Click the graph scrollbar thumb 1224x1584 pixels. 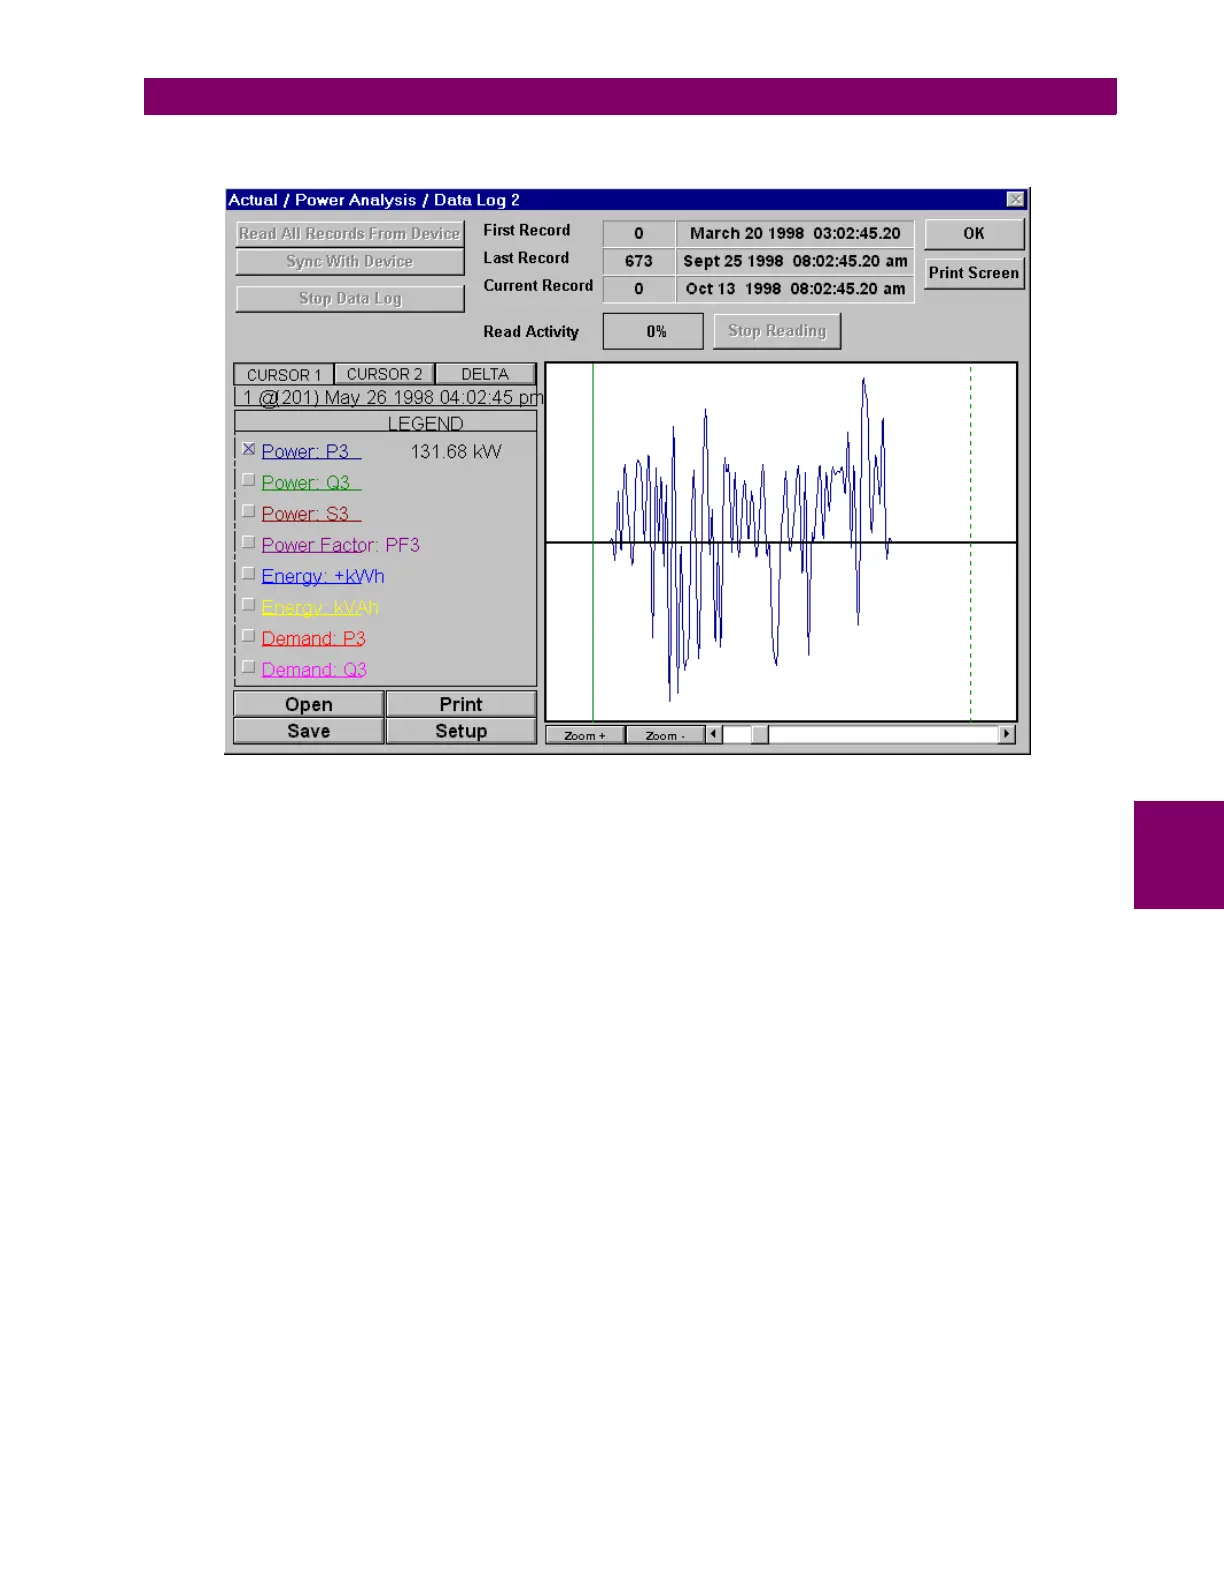pyautogui.click(x=760, y=734)
